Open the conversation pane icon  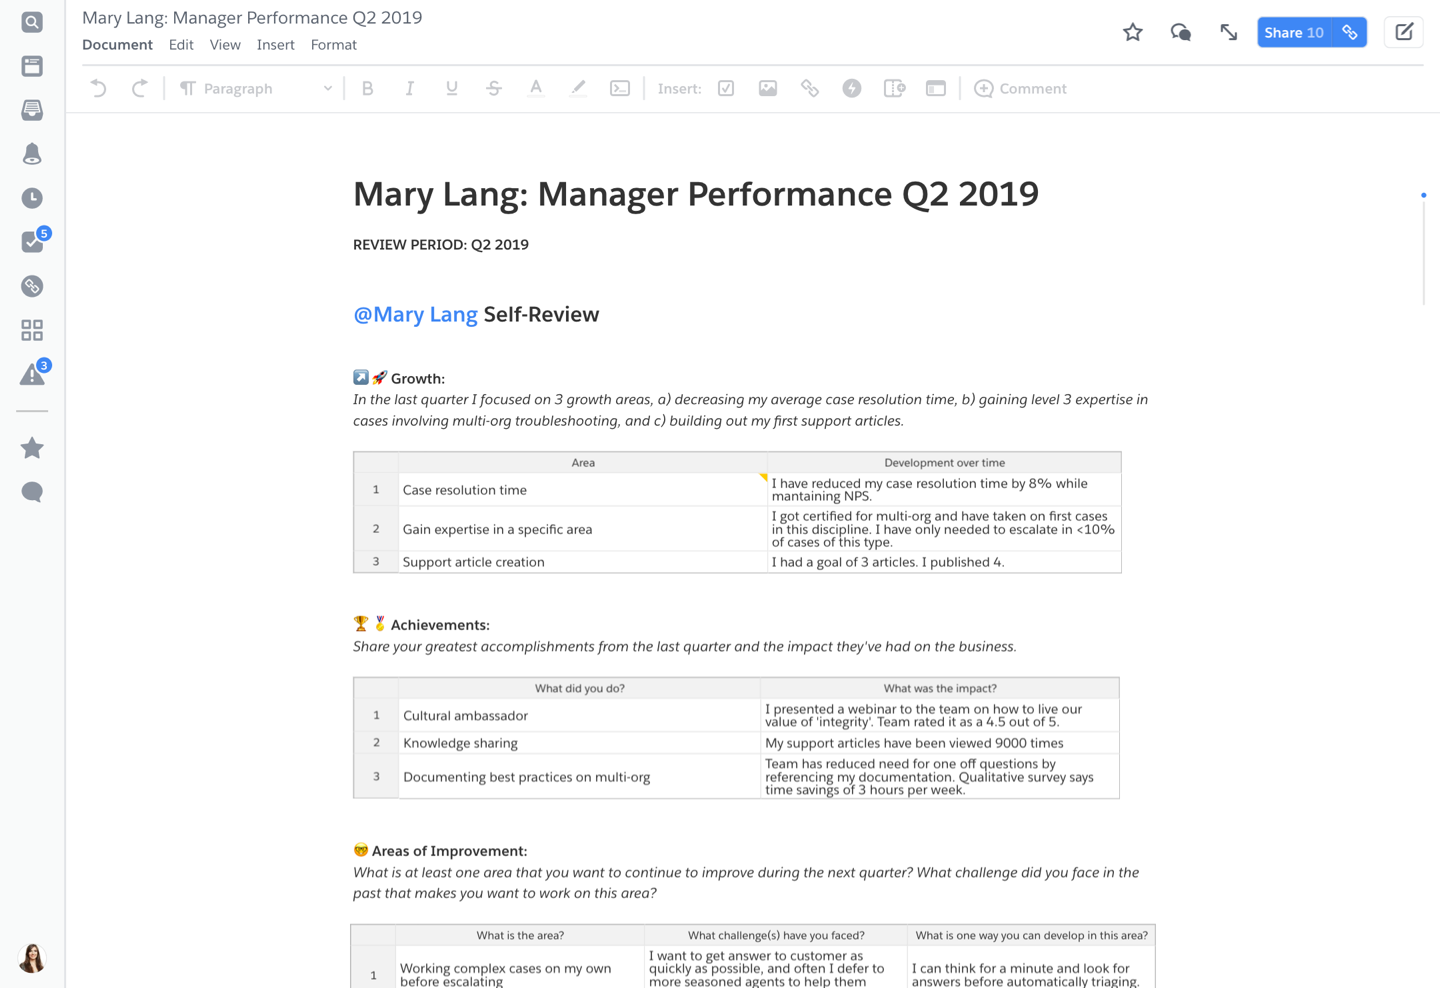[x=1180, y=33]
